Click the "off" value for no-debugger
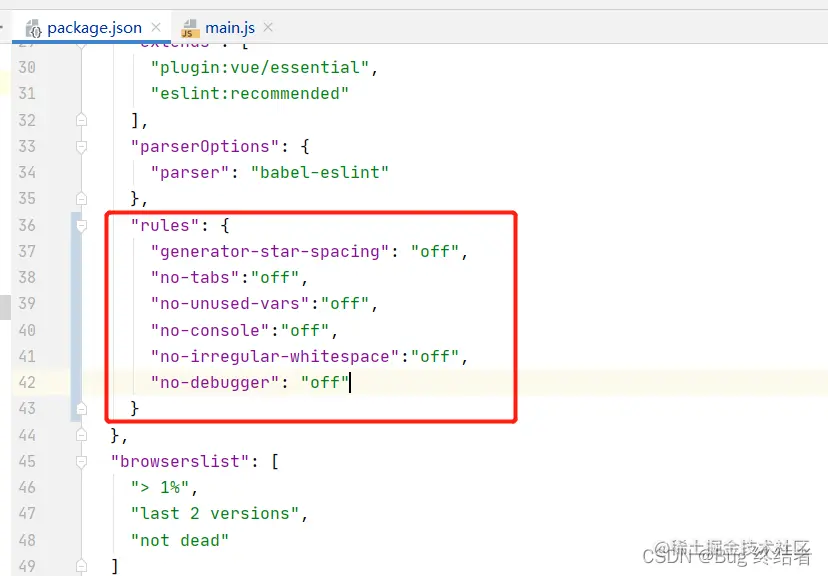The height and width of the screenshot is (576, 828). 325,382
